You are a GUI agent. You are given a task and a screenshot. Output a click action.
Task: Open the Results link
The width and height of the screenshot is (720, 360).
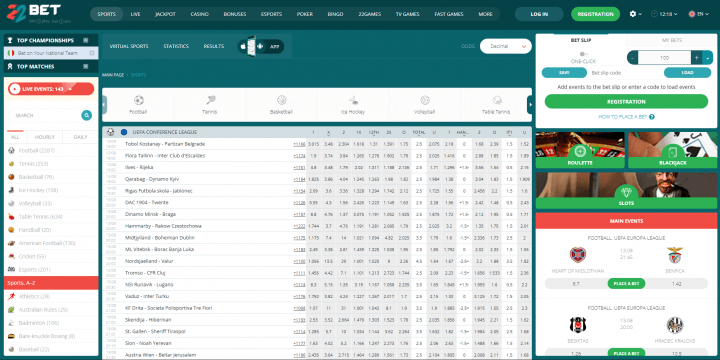[214, 46]
